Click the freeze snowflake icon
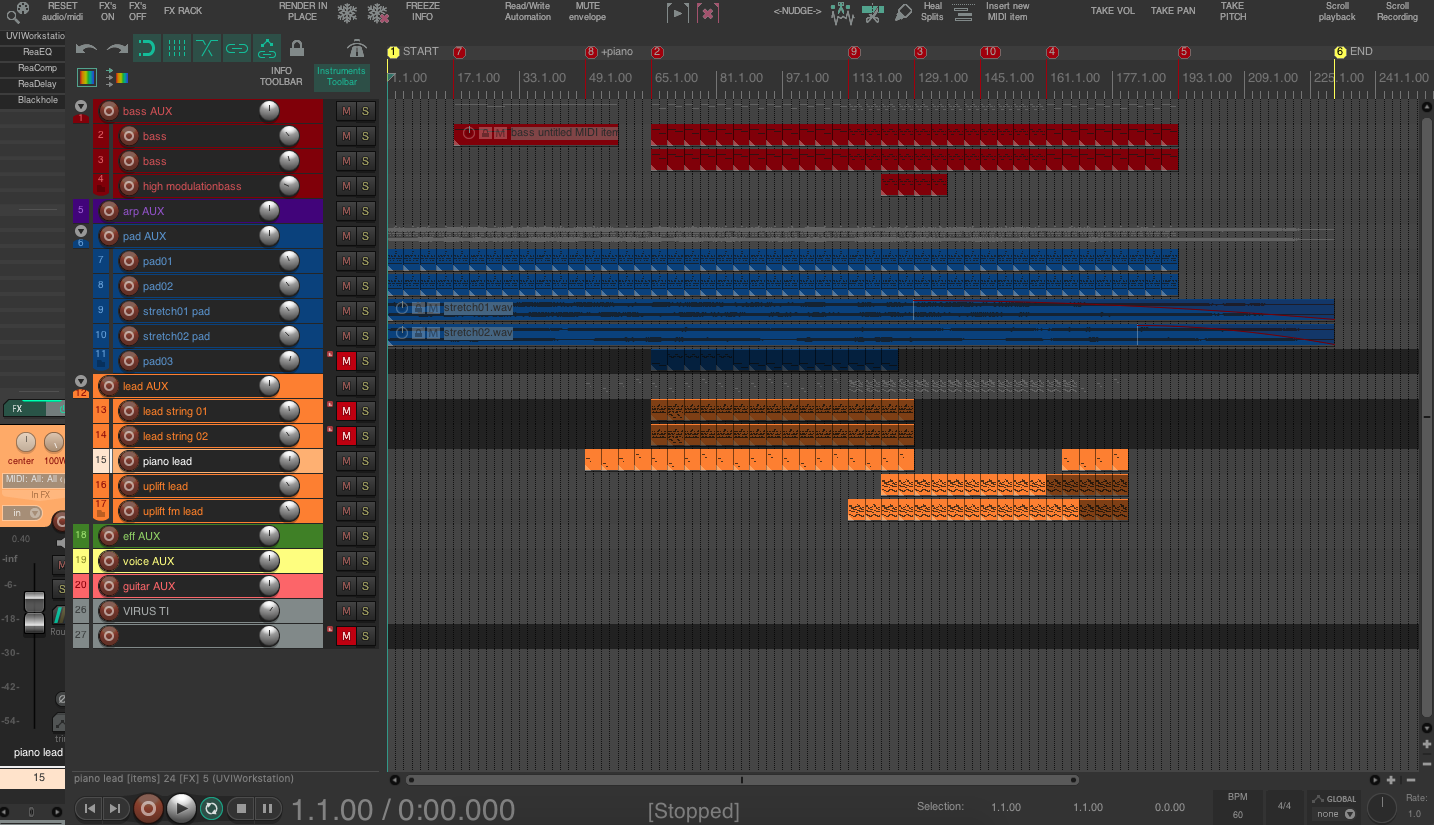 (347, 13)
